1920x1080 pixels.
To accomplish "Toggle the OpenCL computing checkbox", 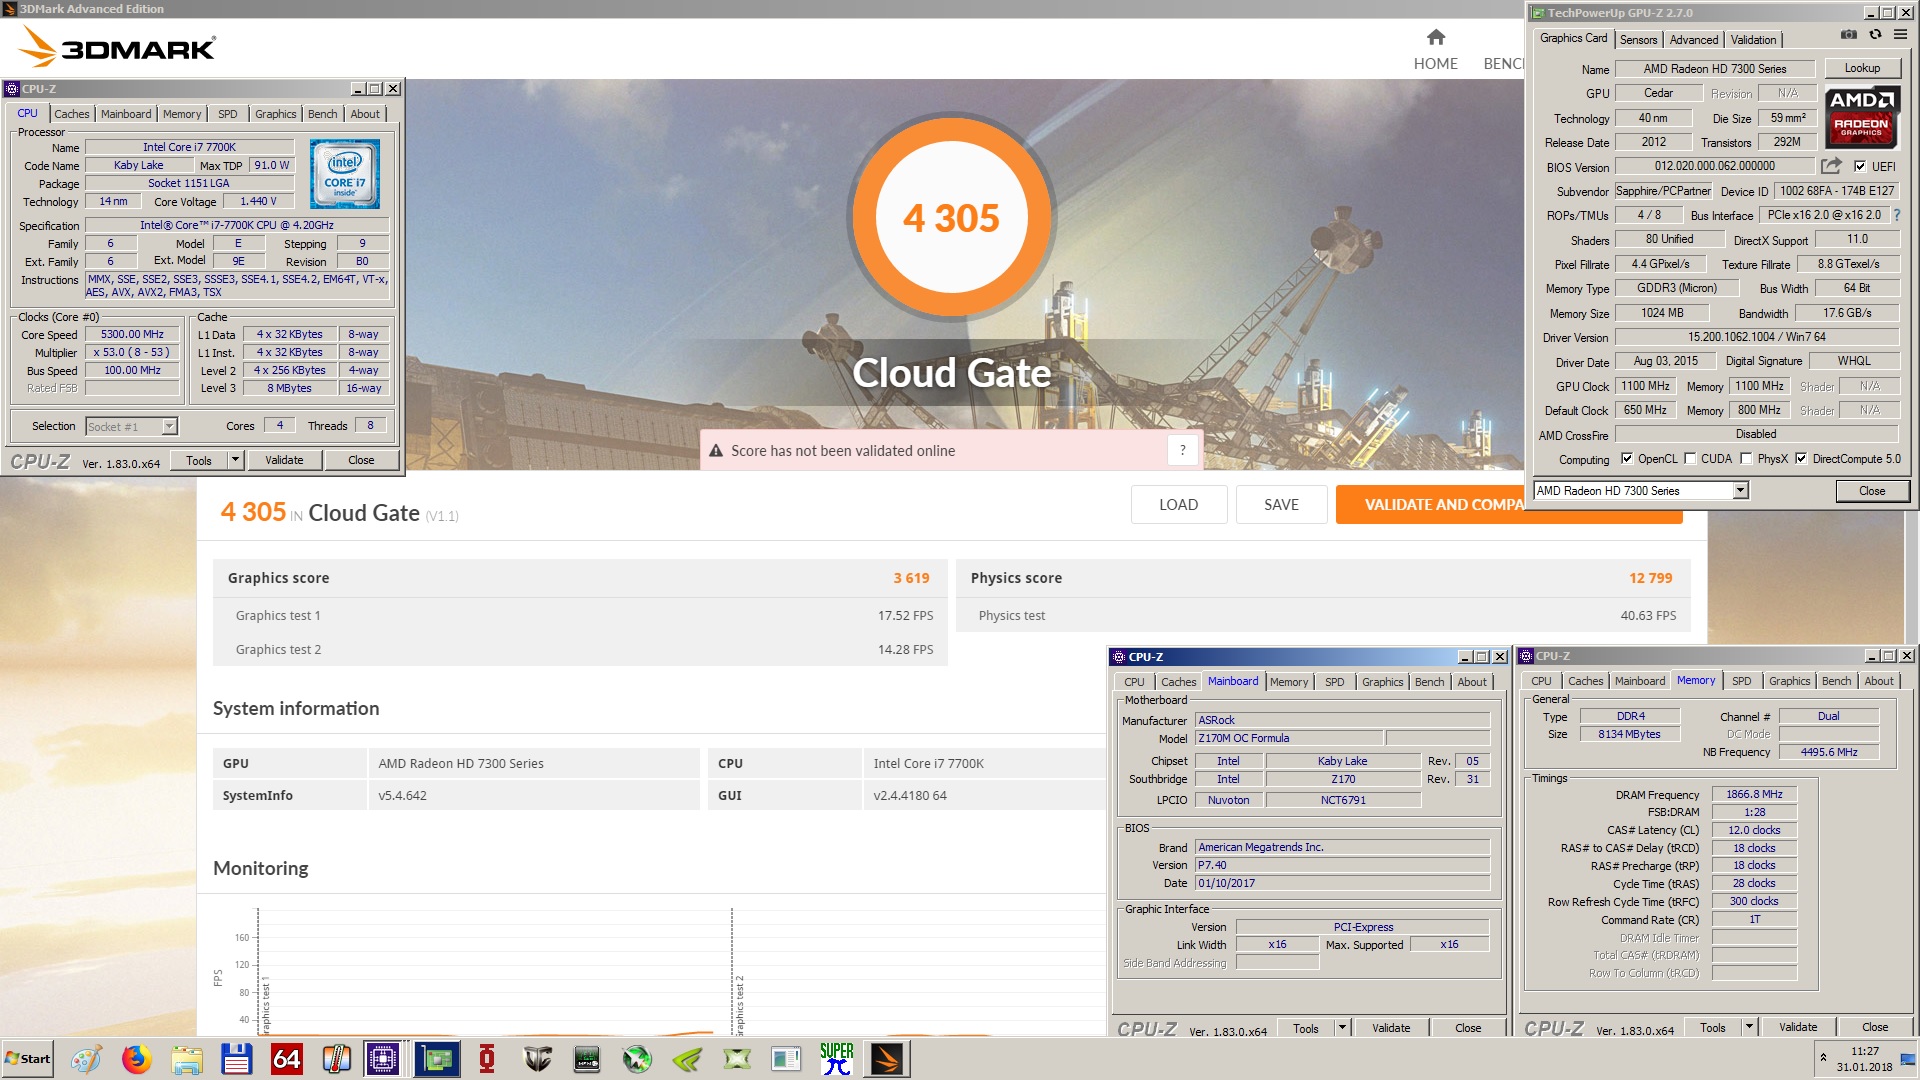I will point(1627,459).
